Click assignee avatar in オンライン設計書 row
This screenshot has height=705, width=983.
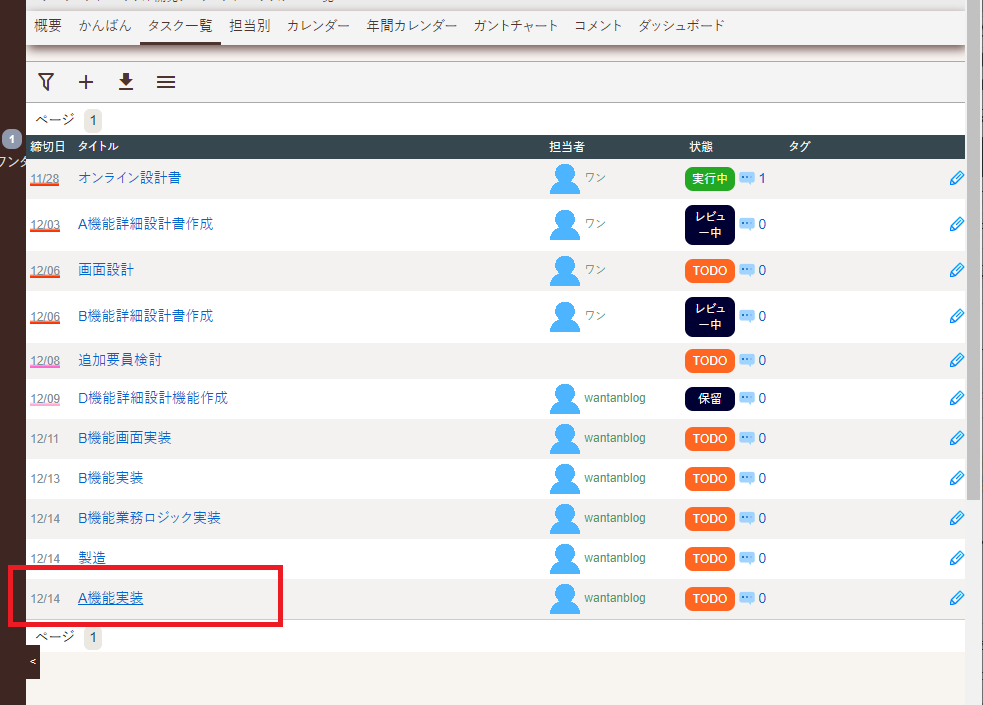pyautogui.click(x=564, y=179)
